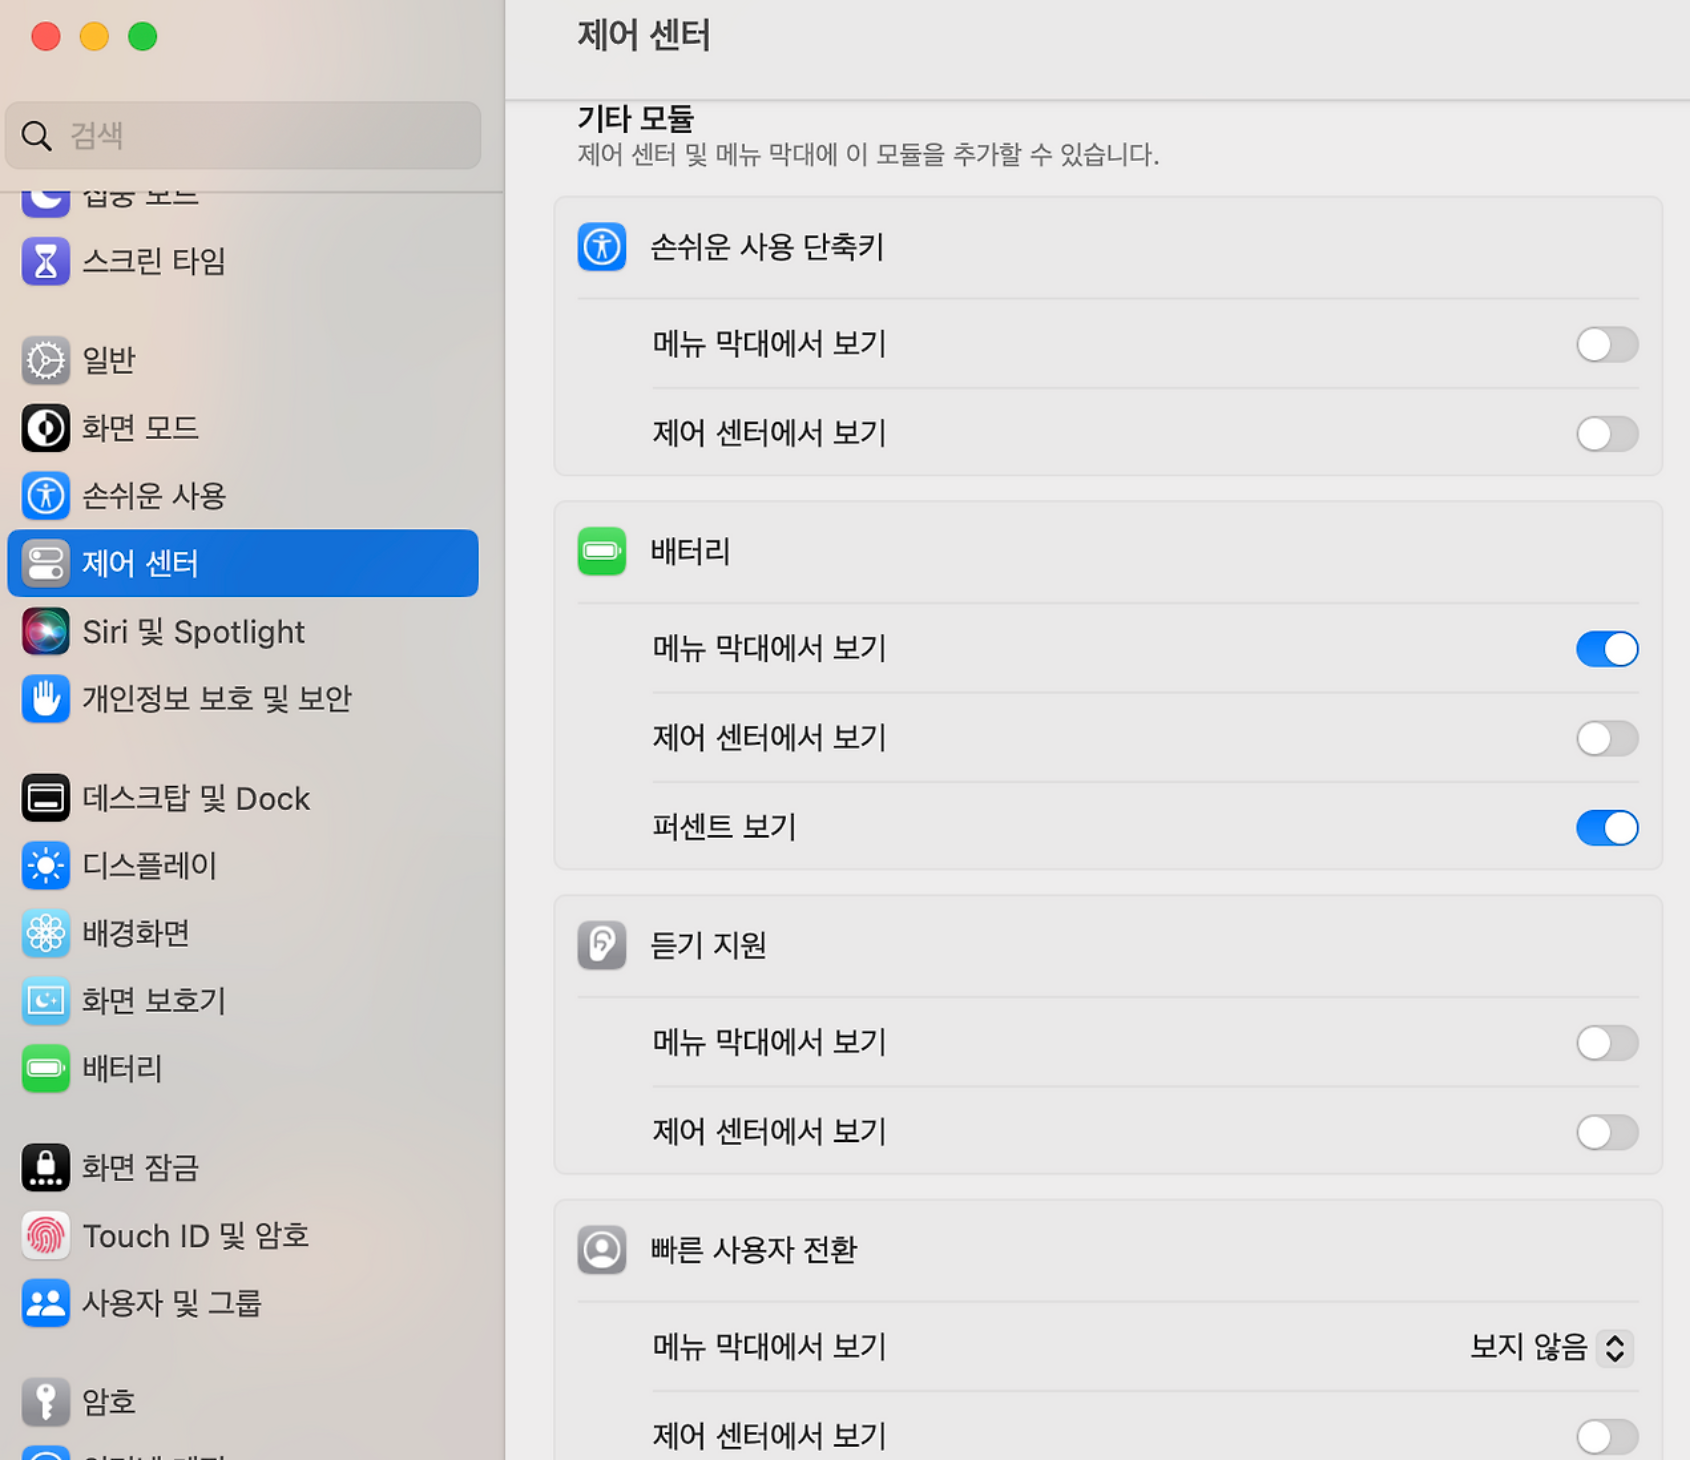
Task: Click the 화면 모드 appearance icon
Action: [x=45, y=428]
